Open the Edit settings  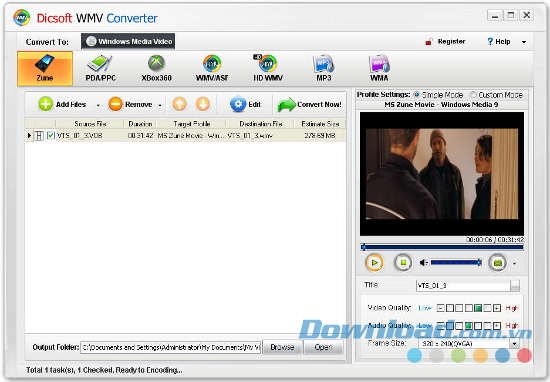(245, 104)
